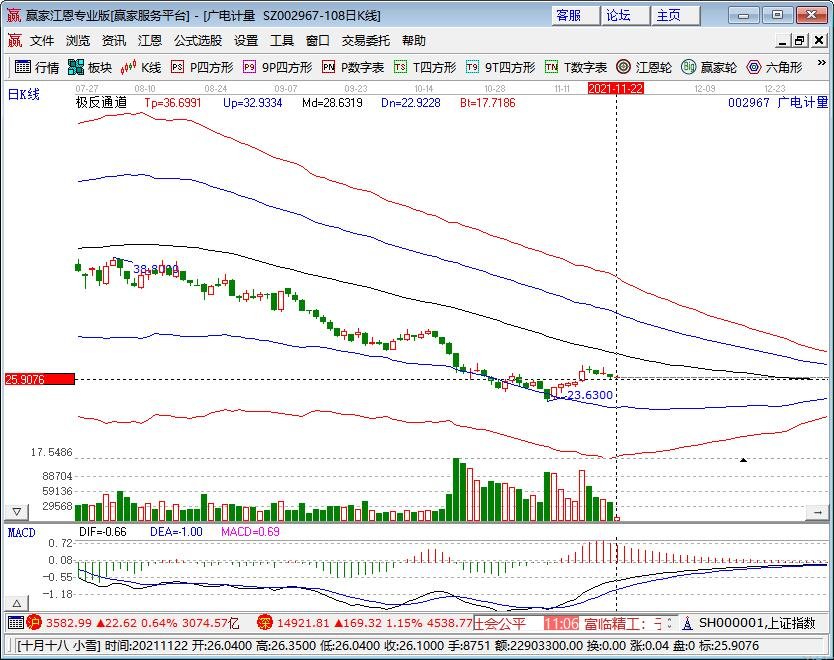Select the K线 candlestick chart tool
The image size is (834, 660).
point(141,68)
